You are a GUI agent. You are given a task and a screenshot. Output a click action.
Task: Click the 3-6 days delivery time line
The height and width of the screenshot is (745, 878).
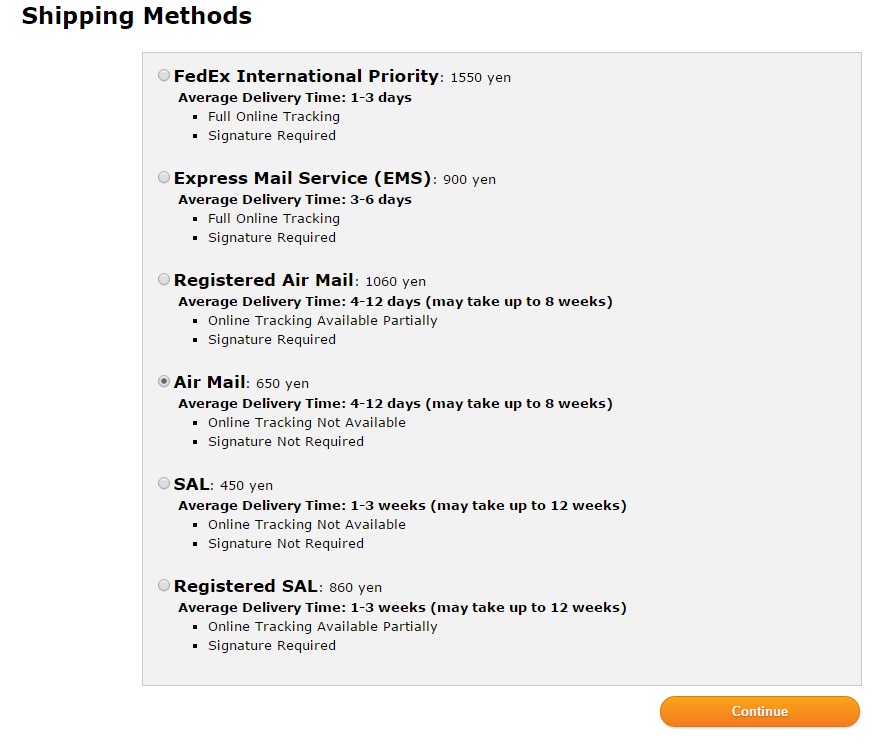pyautogui.click(x=295, y=200)
